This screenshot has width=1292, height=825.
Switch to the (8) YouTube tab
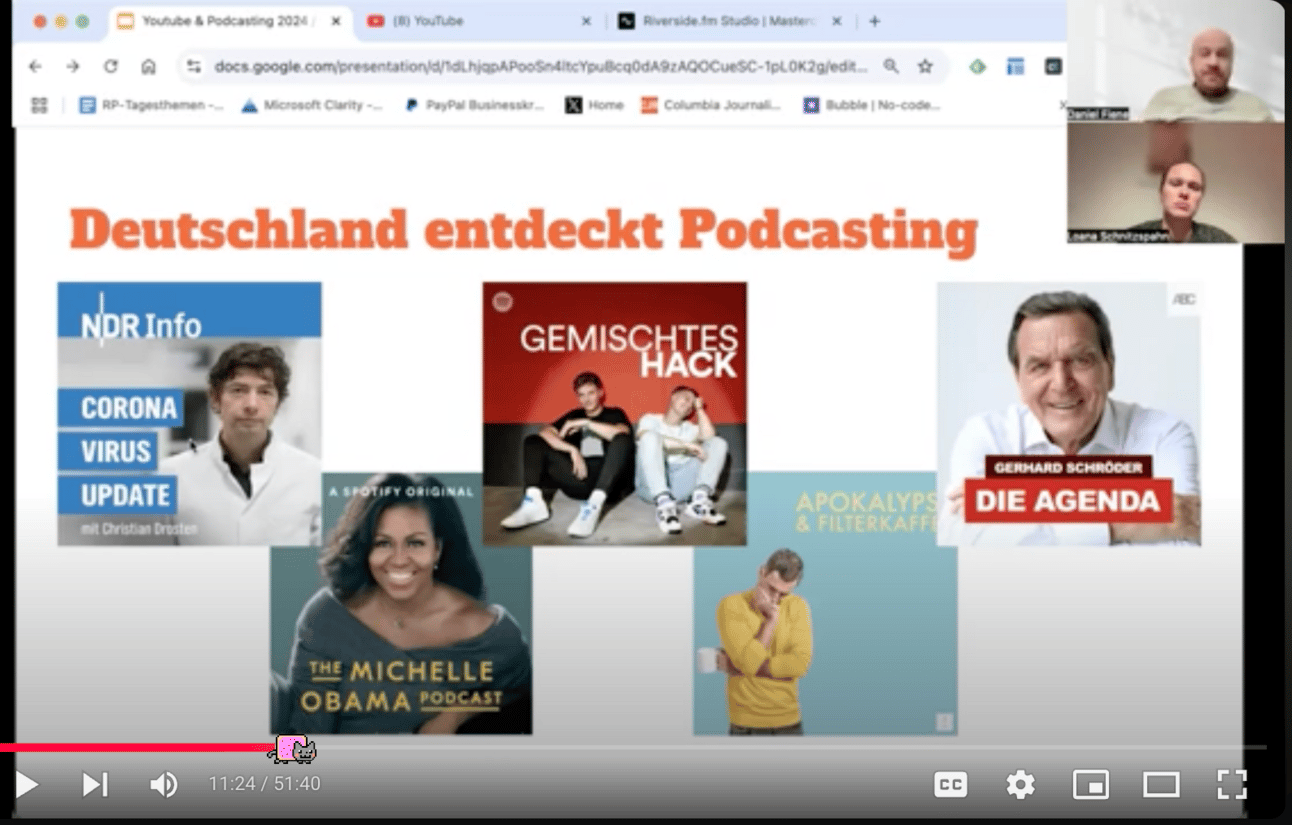coord(480,21)
